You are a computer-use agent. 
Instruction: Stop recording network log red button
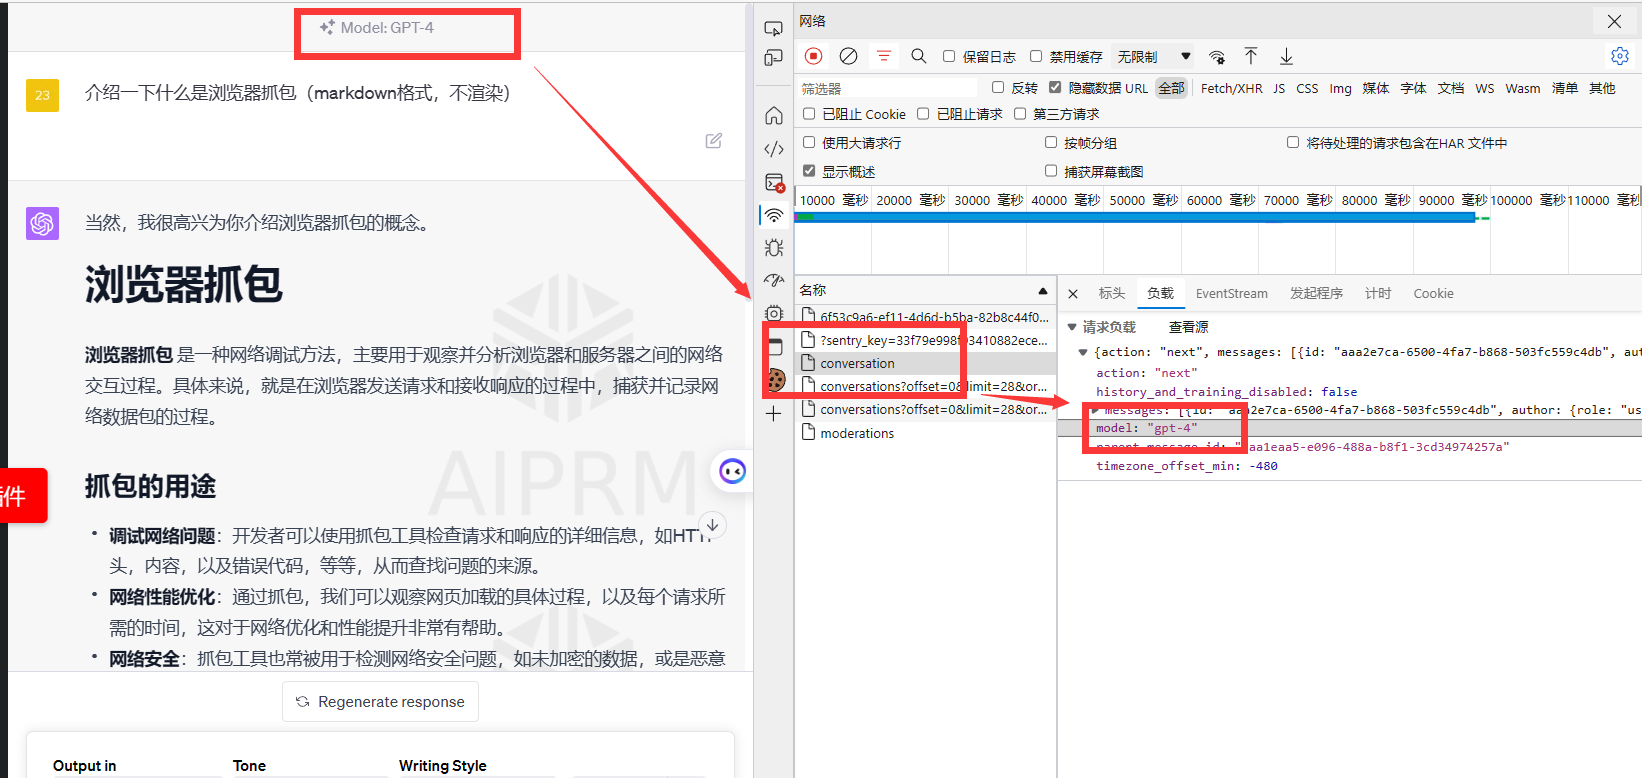(814, 56)
